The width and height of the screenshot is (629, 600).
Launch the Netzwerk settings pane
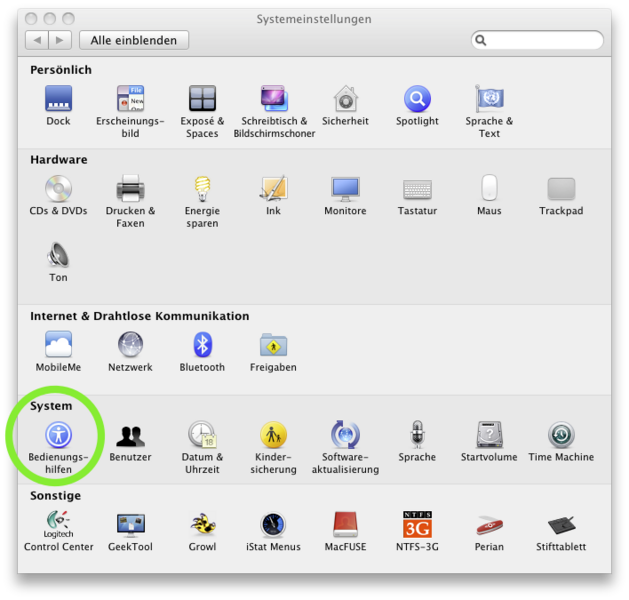tap(130, 345)
